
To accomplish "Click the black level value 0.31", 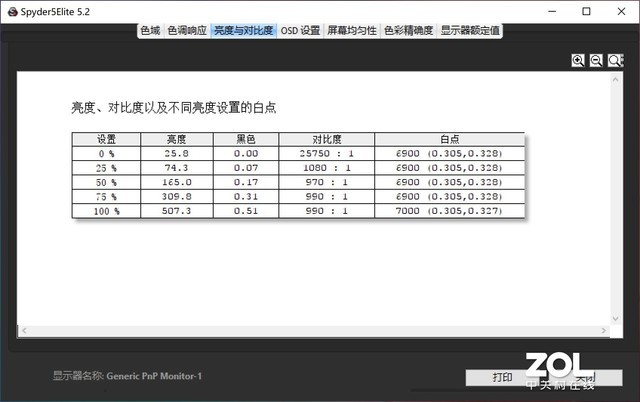I will 246,196.
